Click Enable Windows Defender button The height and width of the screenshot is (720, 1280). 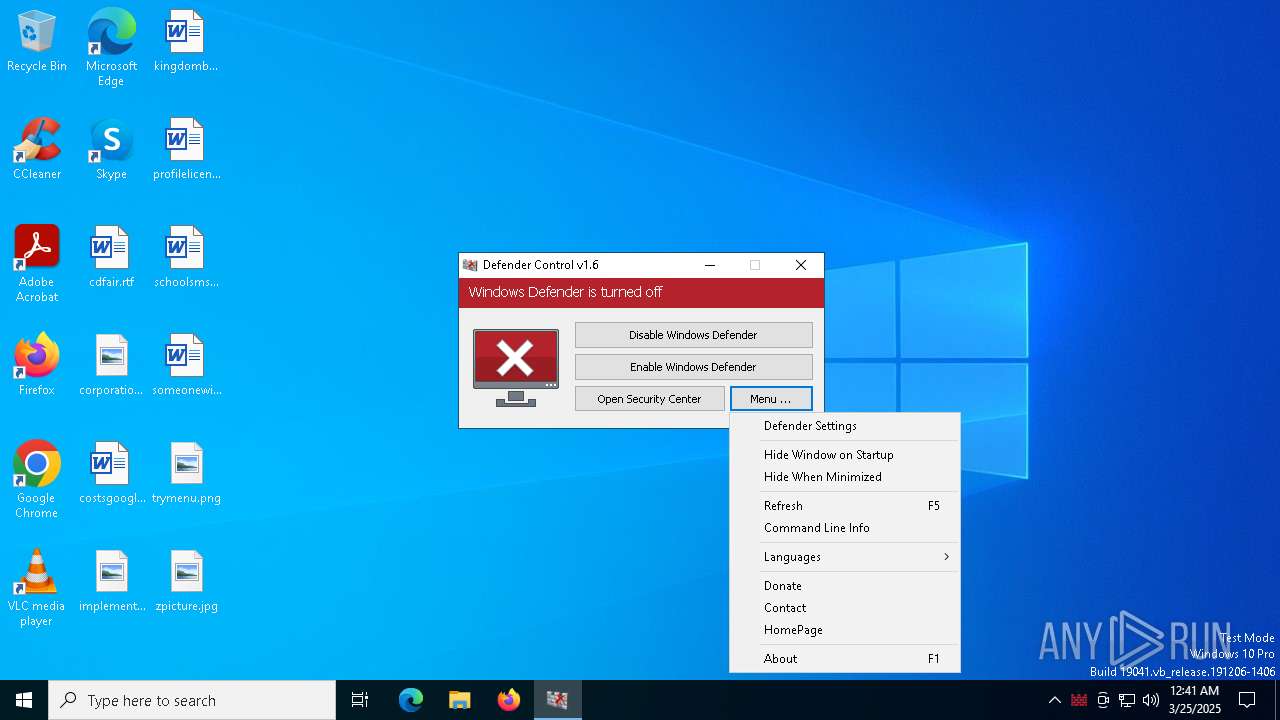point(693,367)
